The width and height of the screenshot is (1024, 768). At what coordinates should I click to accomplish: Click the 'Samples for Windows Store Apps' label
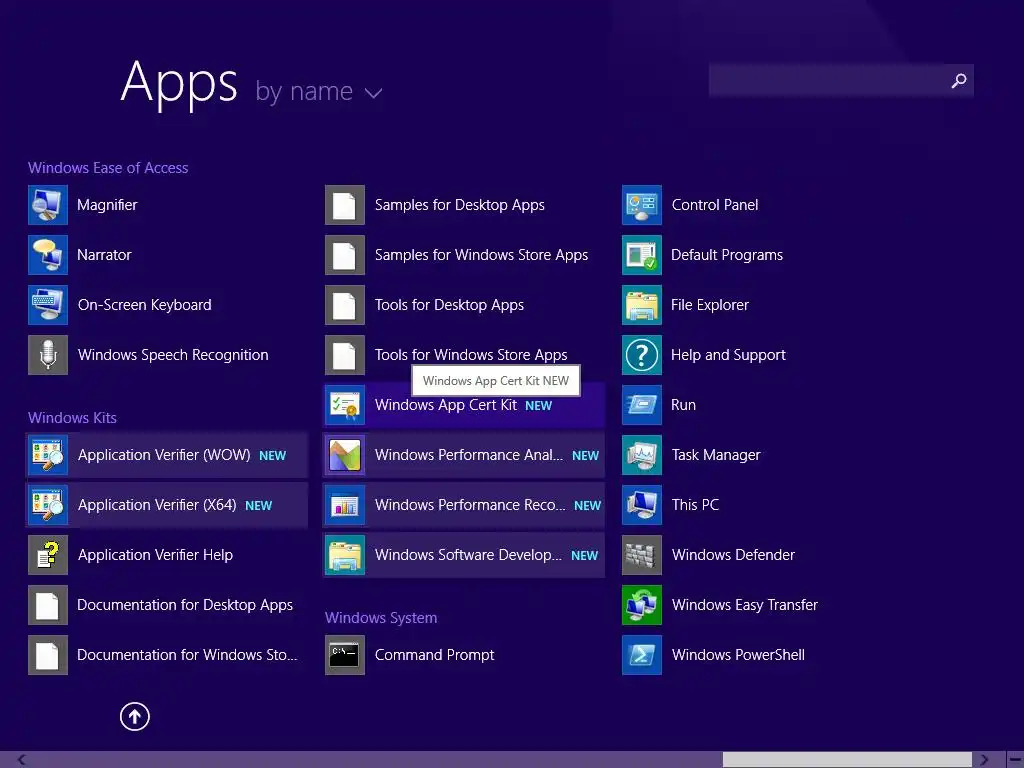coord(481,255)
